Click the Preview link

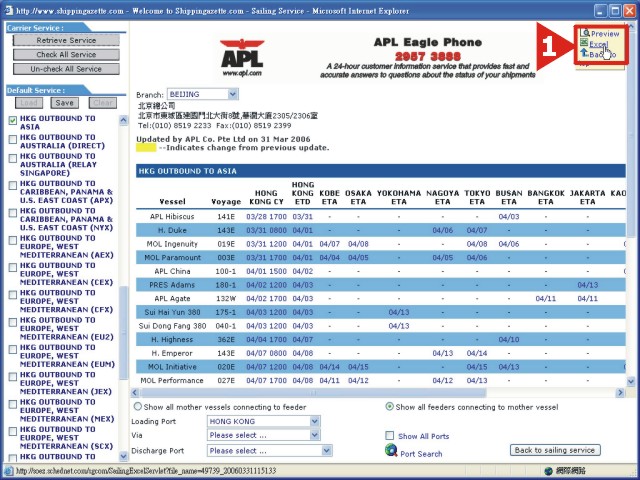605,34
